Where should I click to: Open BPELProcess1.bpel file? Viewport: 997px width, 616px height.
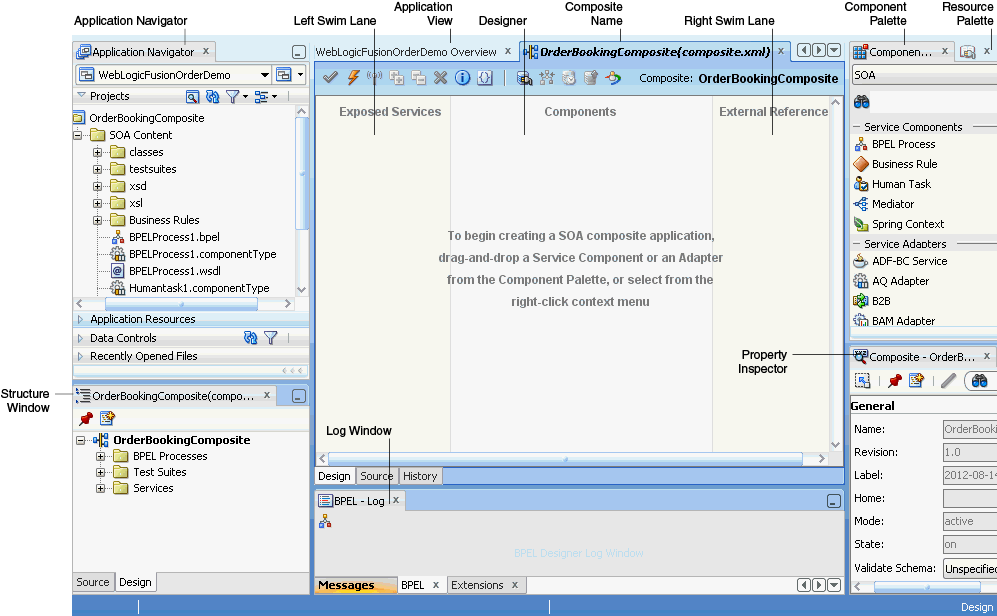pos(174,237)
